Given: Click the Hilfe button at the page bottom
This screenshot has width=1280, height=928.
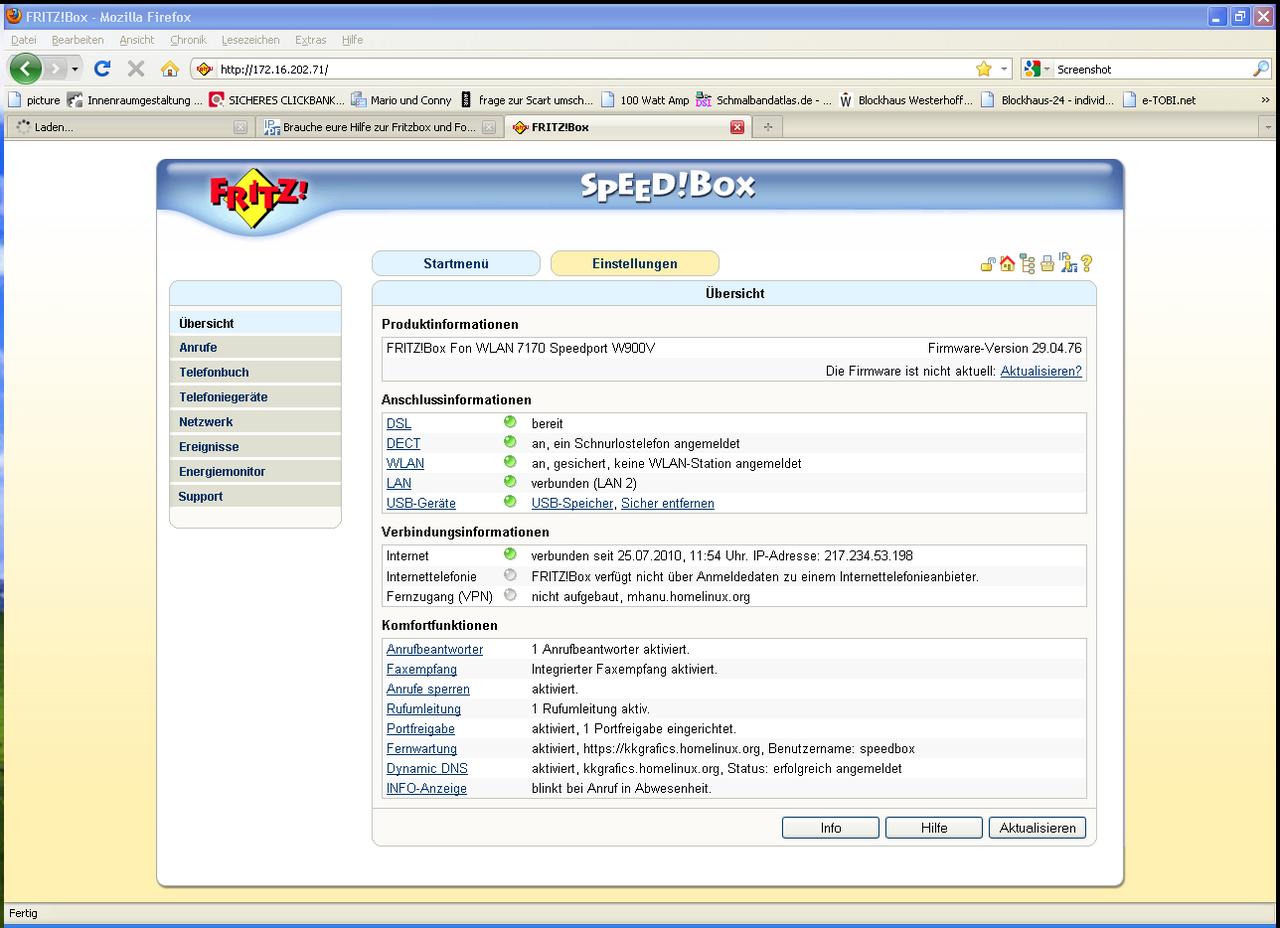Looking at the screenshot, I should (934, 828).
